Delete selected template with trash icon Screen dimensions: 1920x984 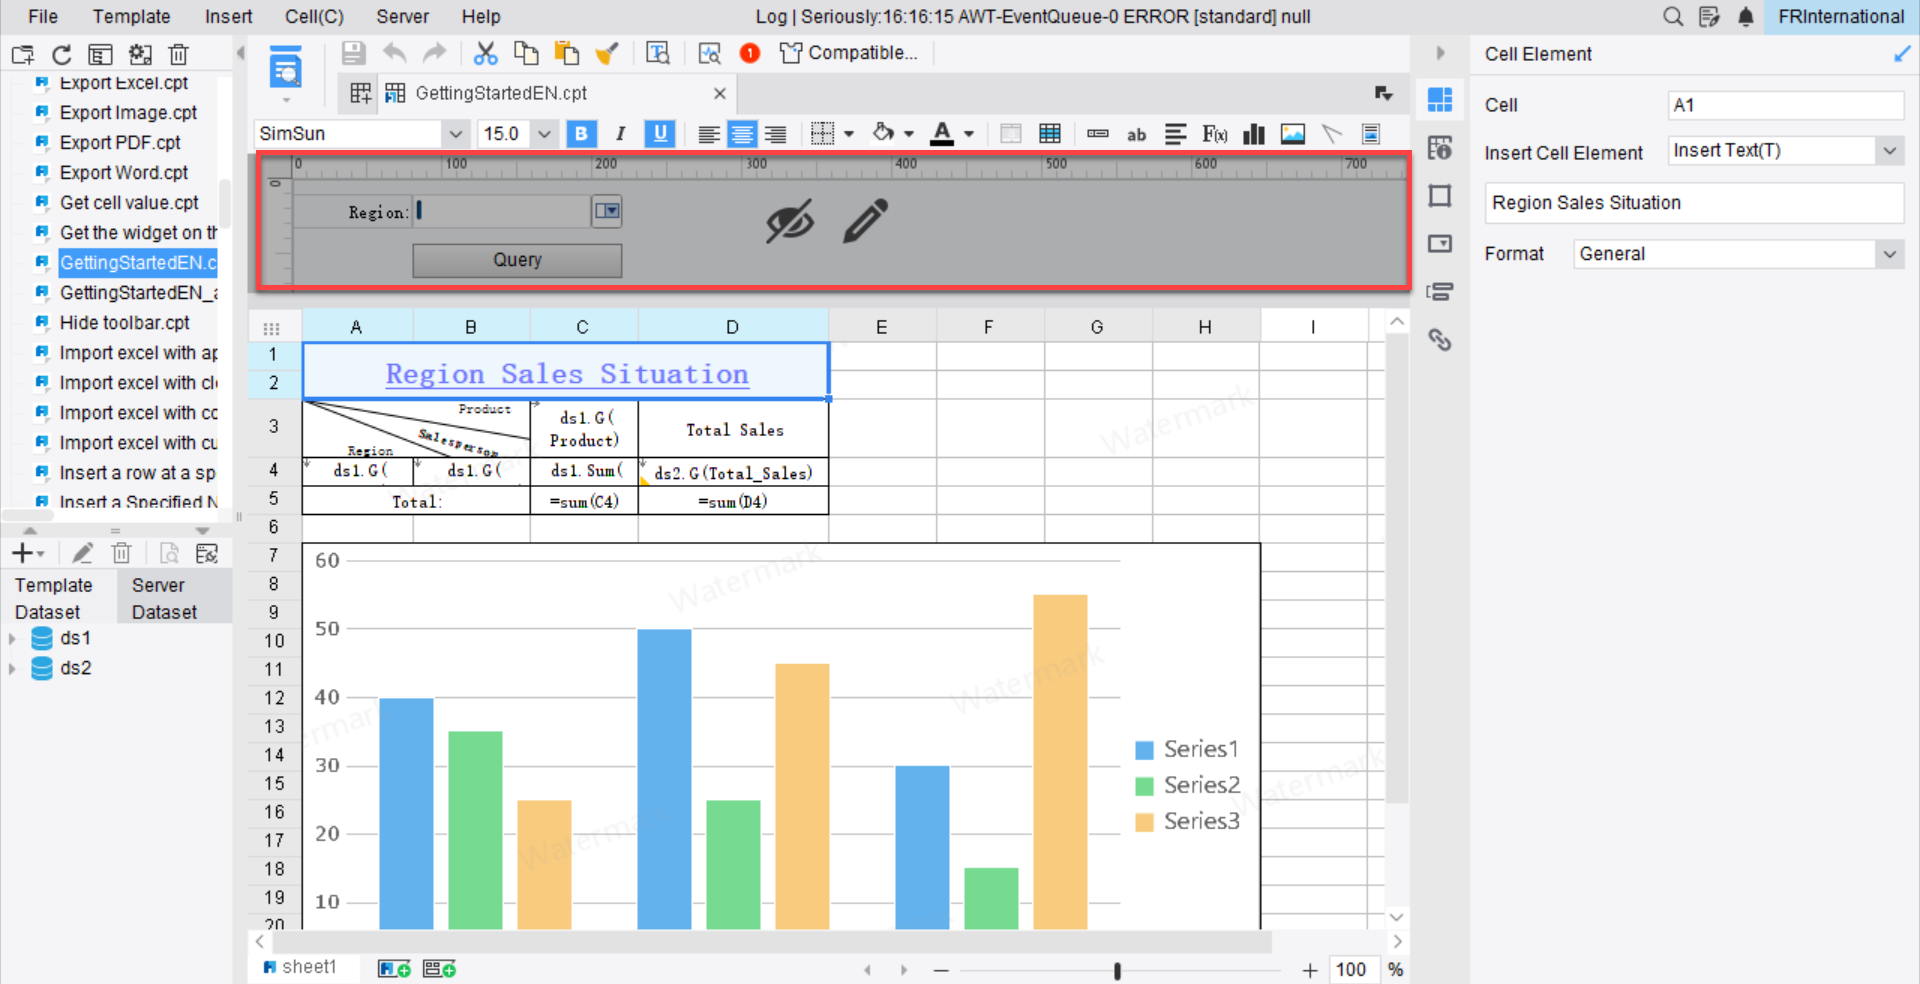point(179,55)
